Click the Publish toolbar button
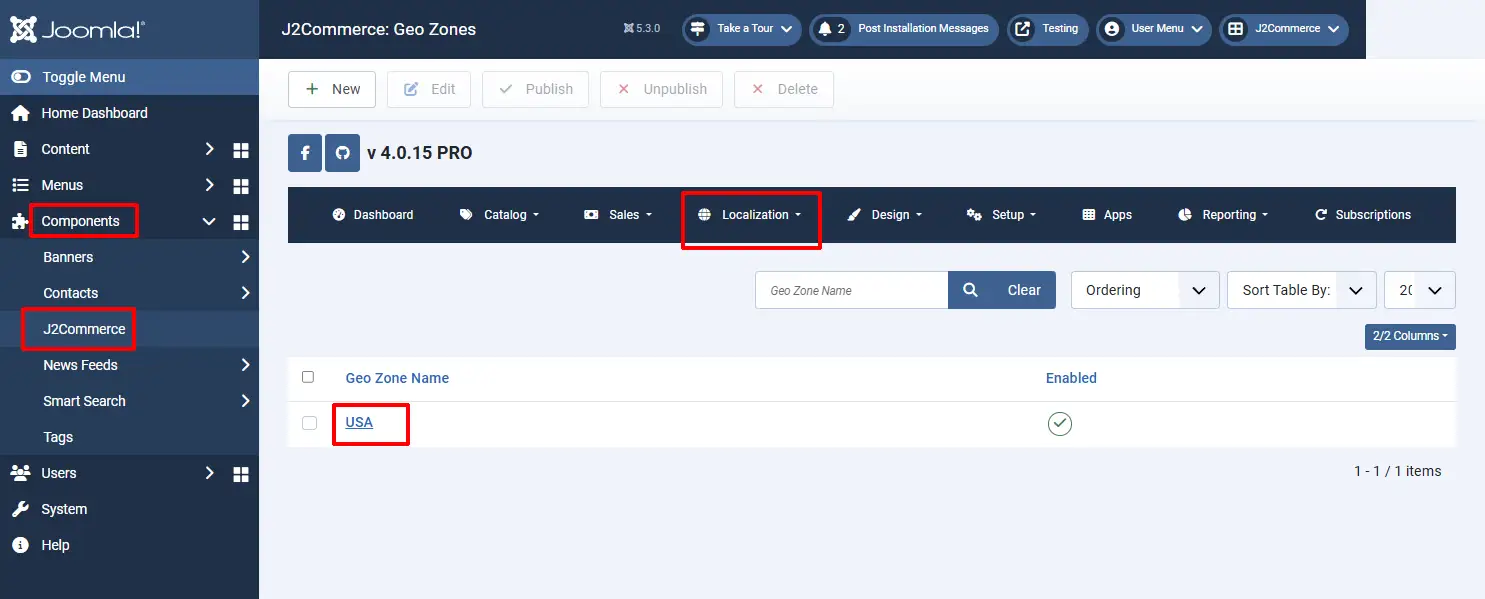 [535, 89]
